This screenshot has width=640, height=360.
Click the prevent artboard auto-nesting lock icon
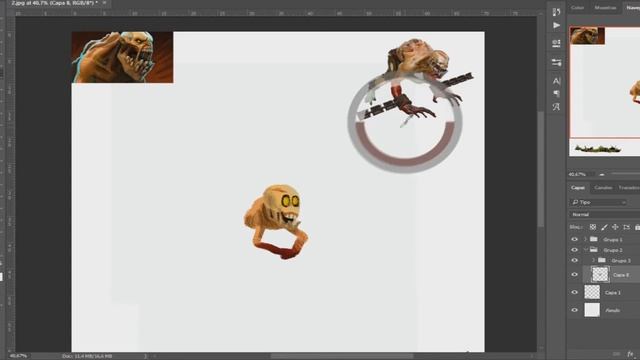[627, 227]
